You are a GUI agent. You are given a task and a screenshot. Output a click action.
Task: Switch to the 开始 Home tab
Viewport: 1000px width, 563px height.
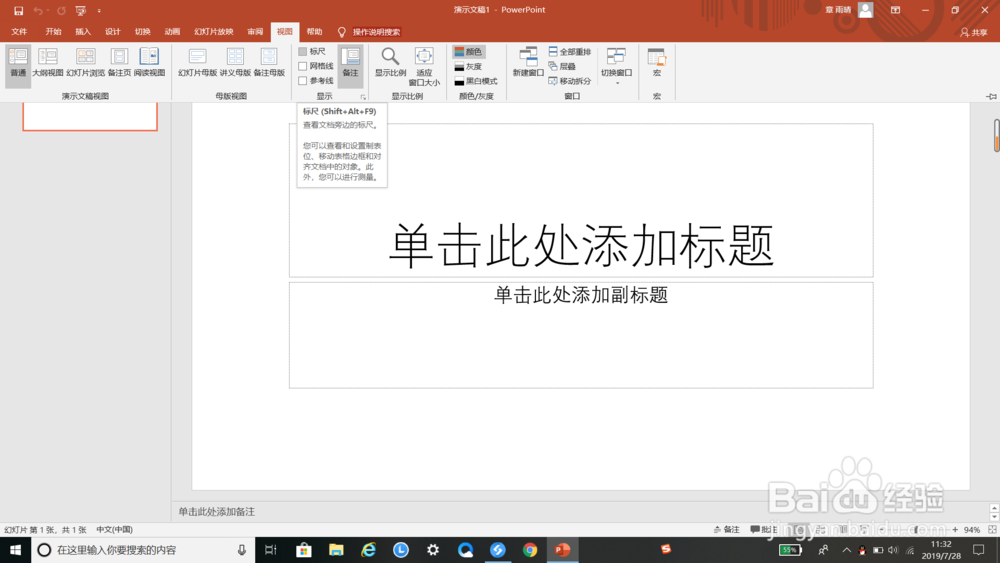(54, 31)
